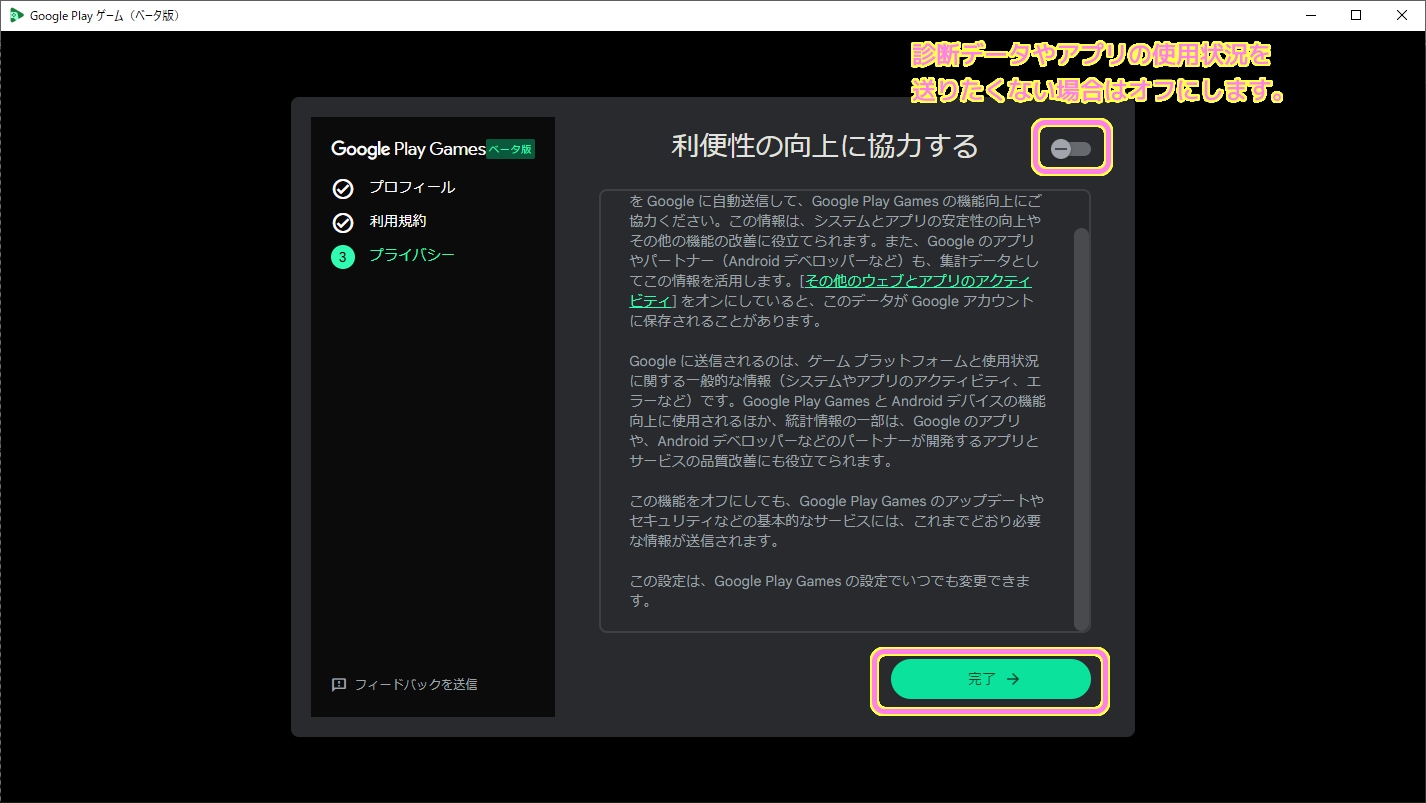The width and height of the screenshot is (1426, 803).
Task: Minimize the Google Play ゲーム window
Action: [1310, 15]
